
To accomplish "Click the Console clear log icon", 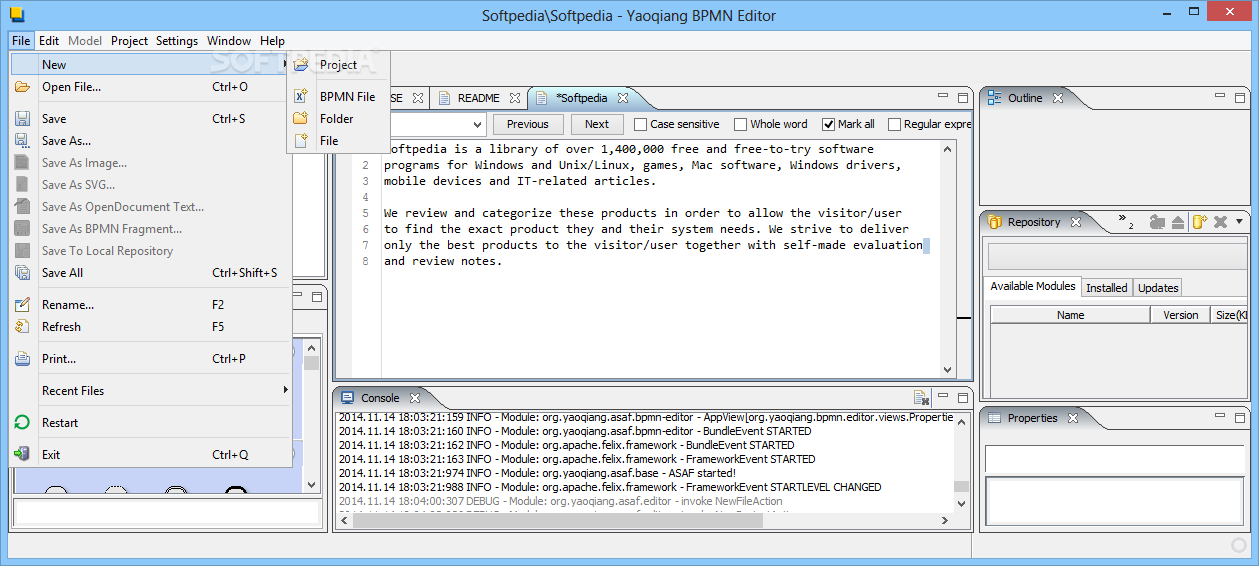I will 921,398.
